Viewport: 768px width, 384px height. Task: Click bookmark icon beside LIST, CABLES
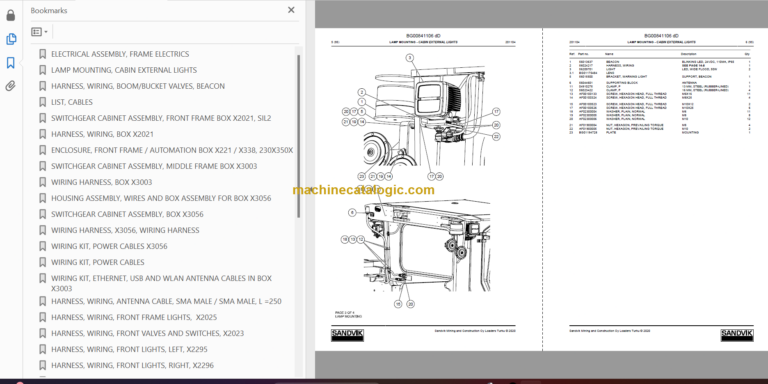coord(43,102)
